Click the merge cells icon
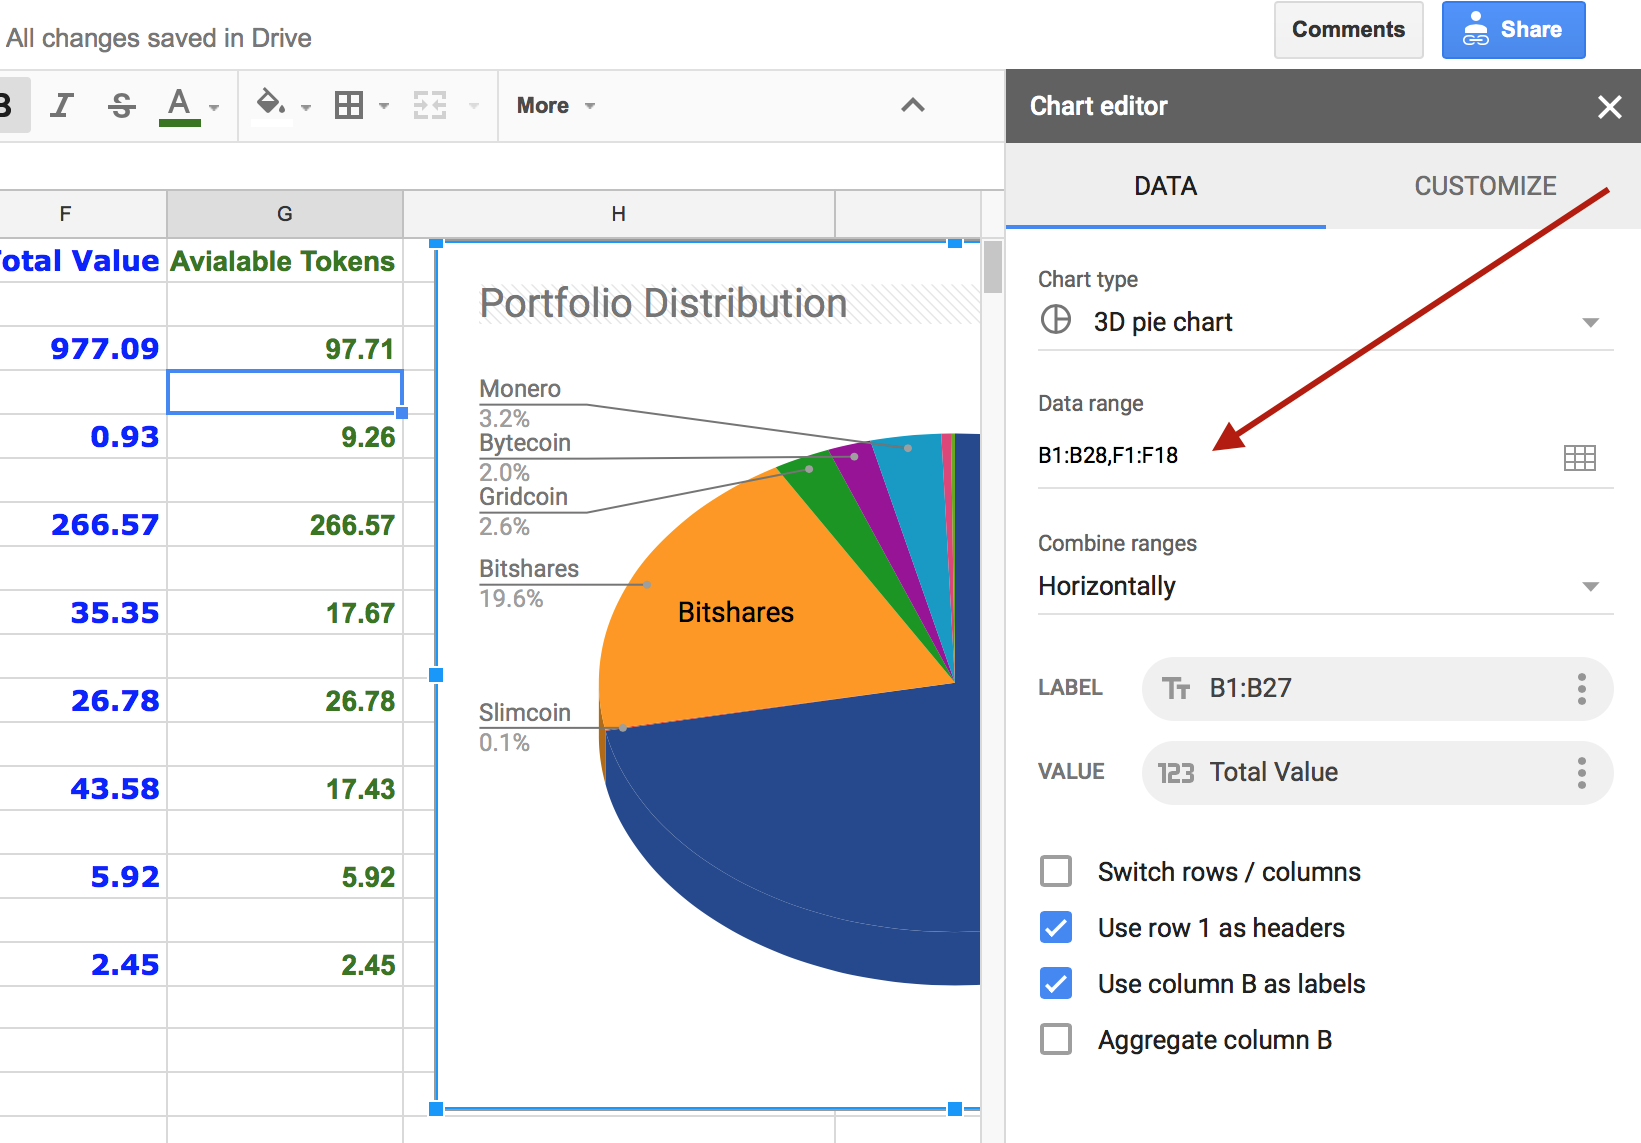Screen dimensions: 1641x1143 430,105
